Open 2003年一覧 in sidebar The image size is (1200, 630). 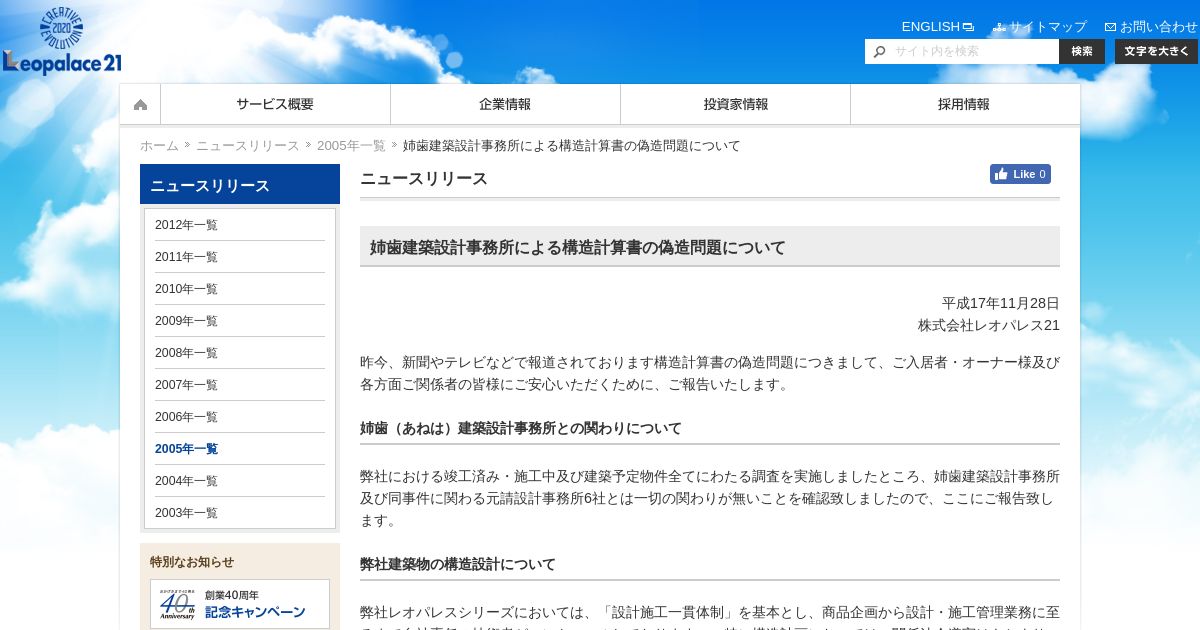pos(240,513)
